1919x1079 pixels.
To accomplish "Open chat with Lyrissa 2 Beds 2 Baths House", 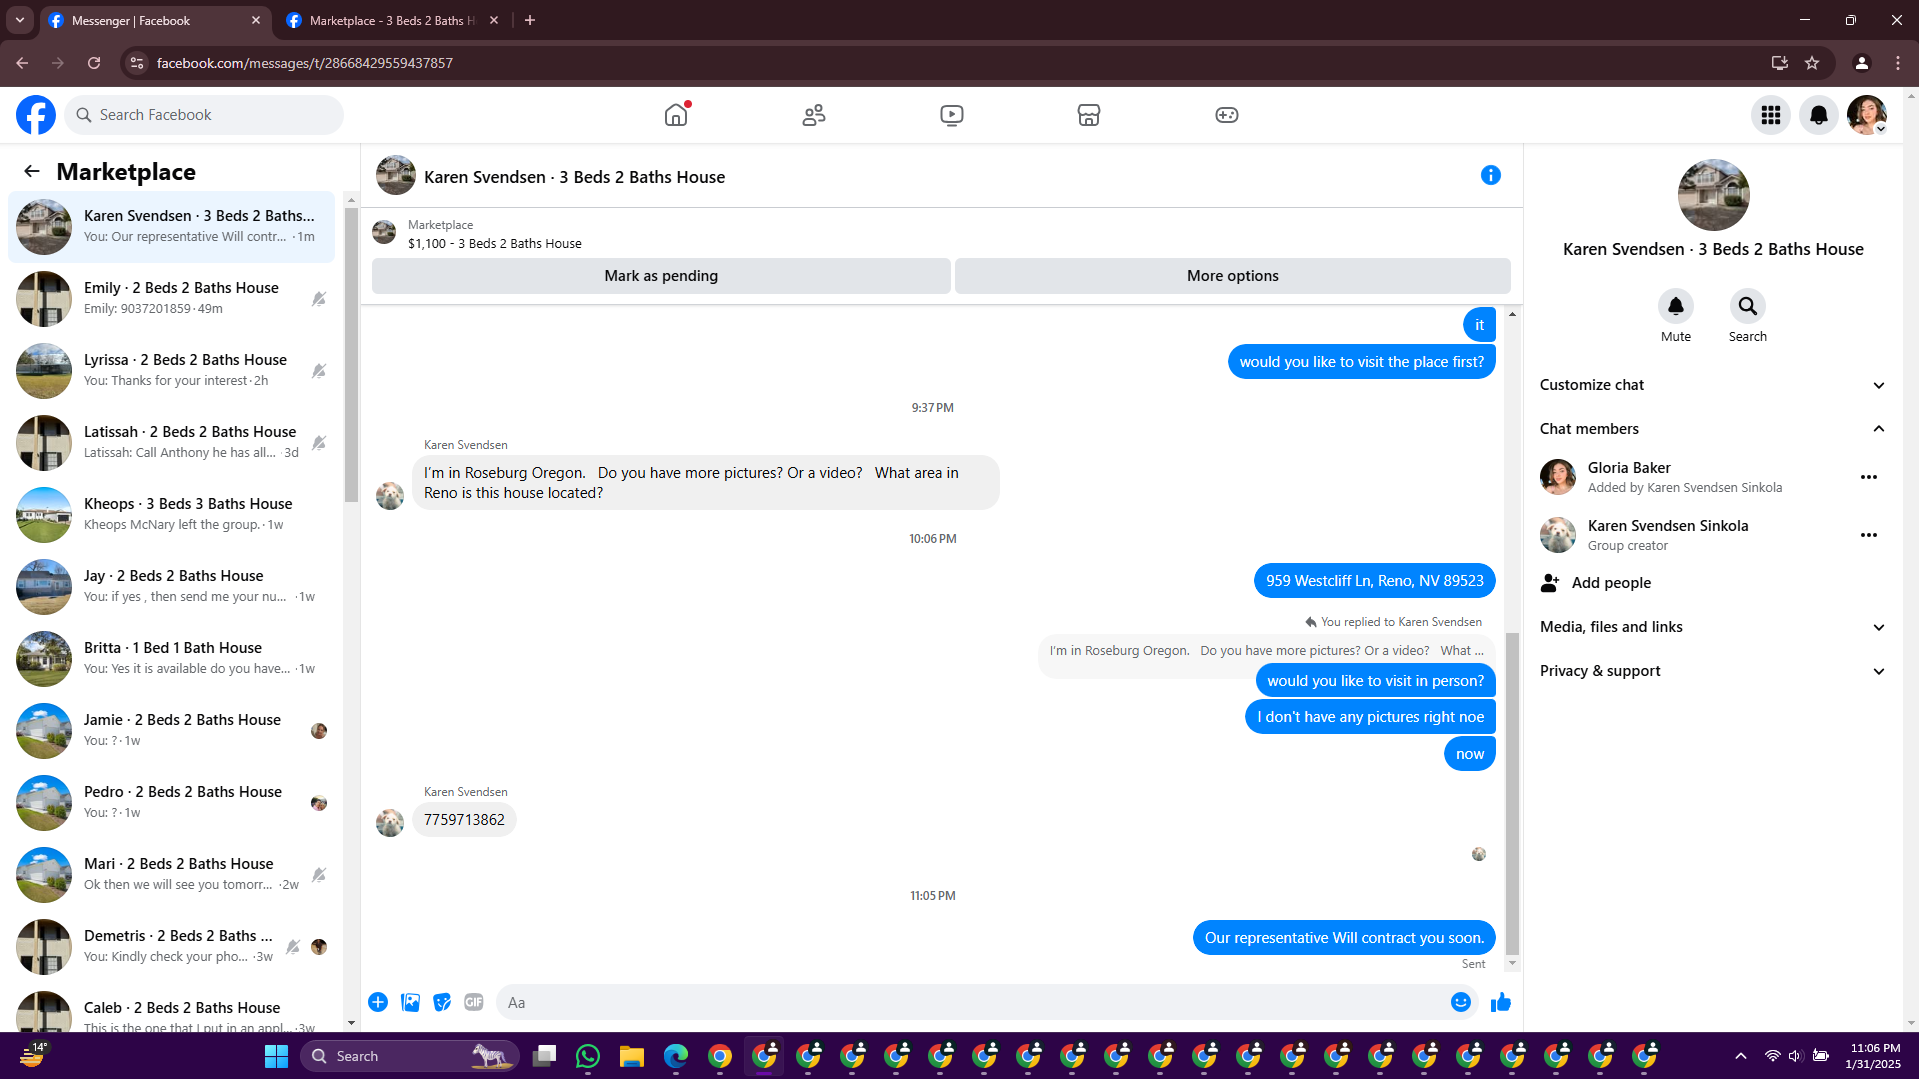I will [x=172, y=371].
